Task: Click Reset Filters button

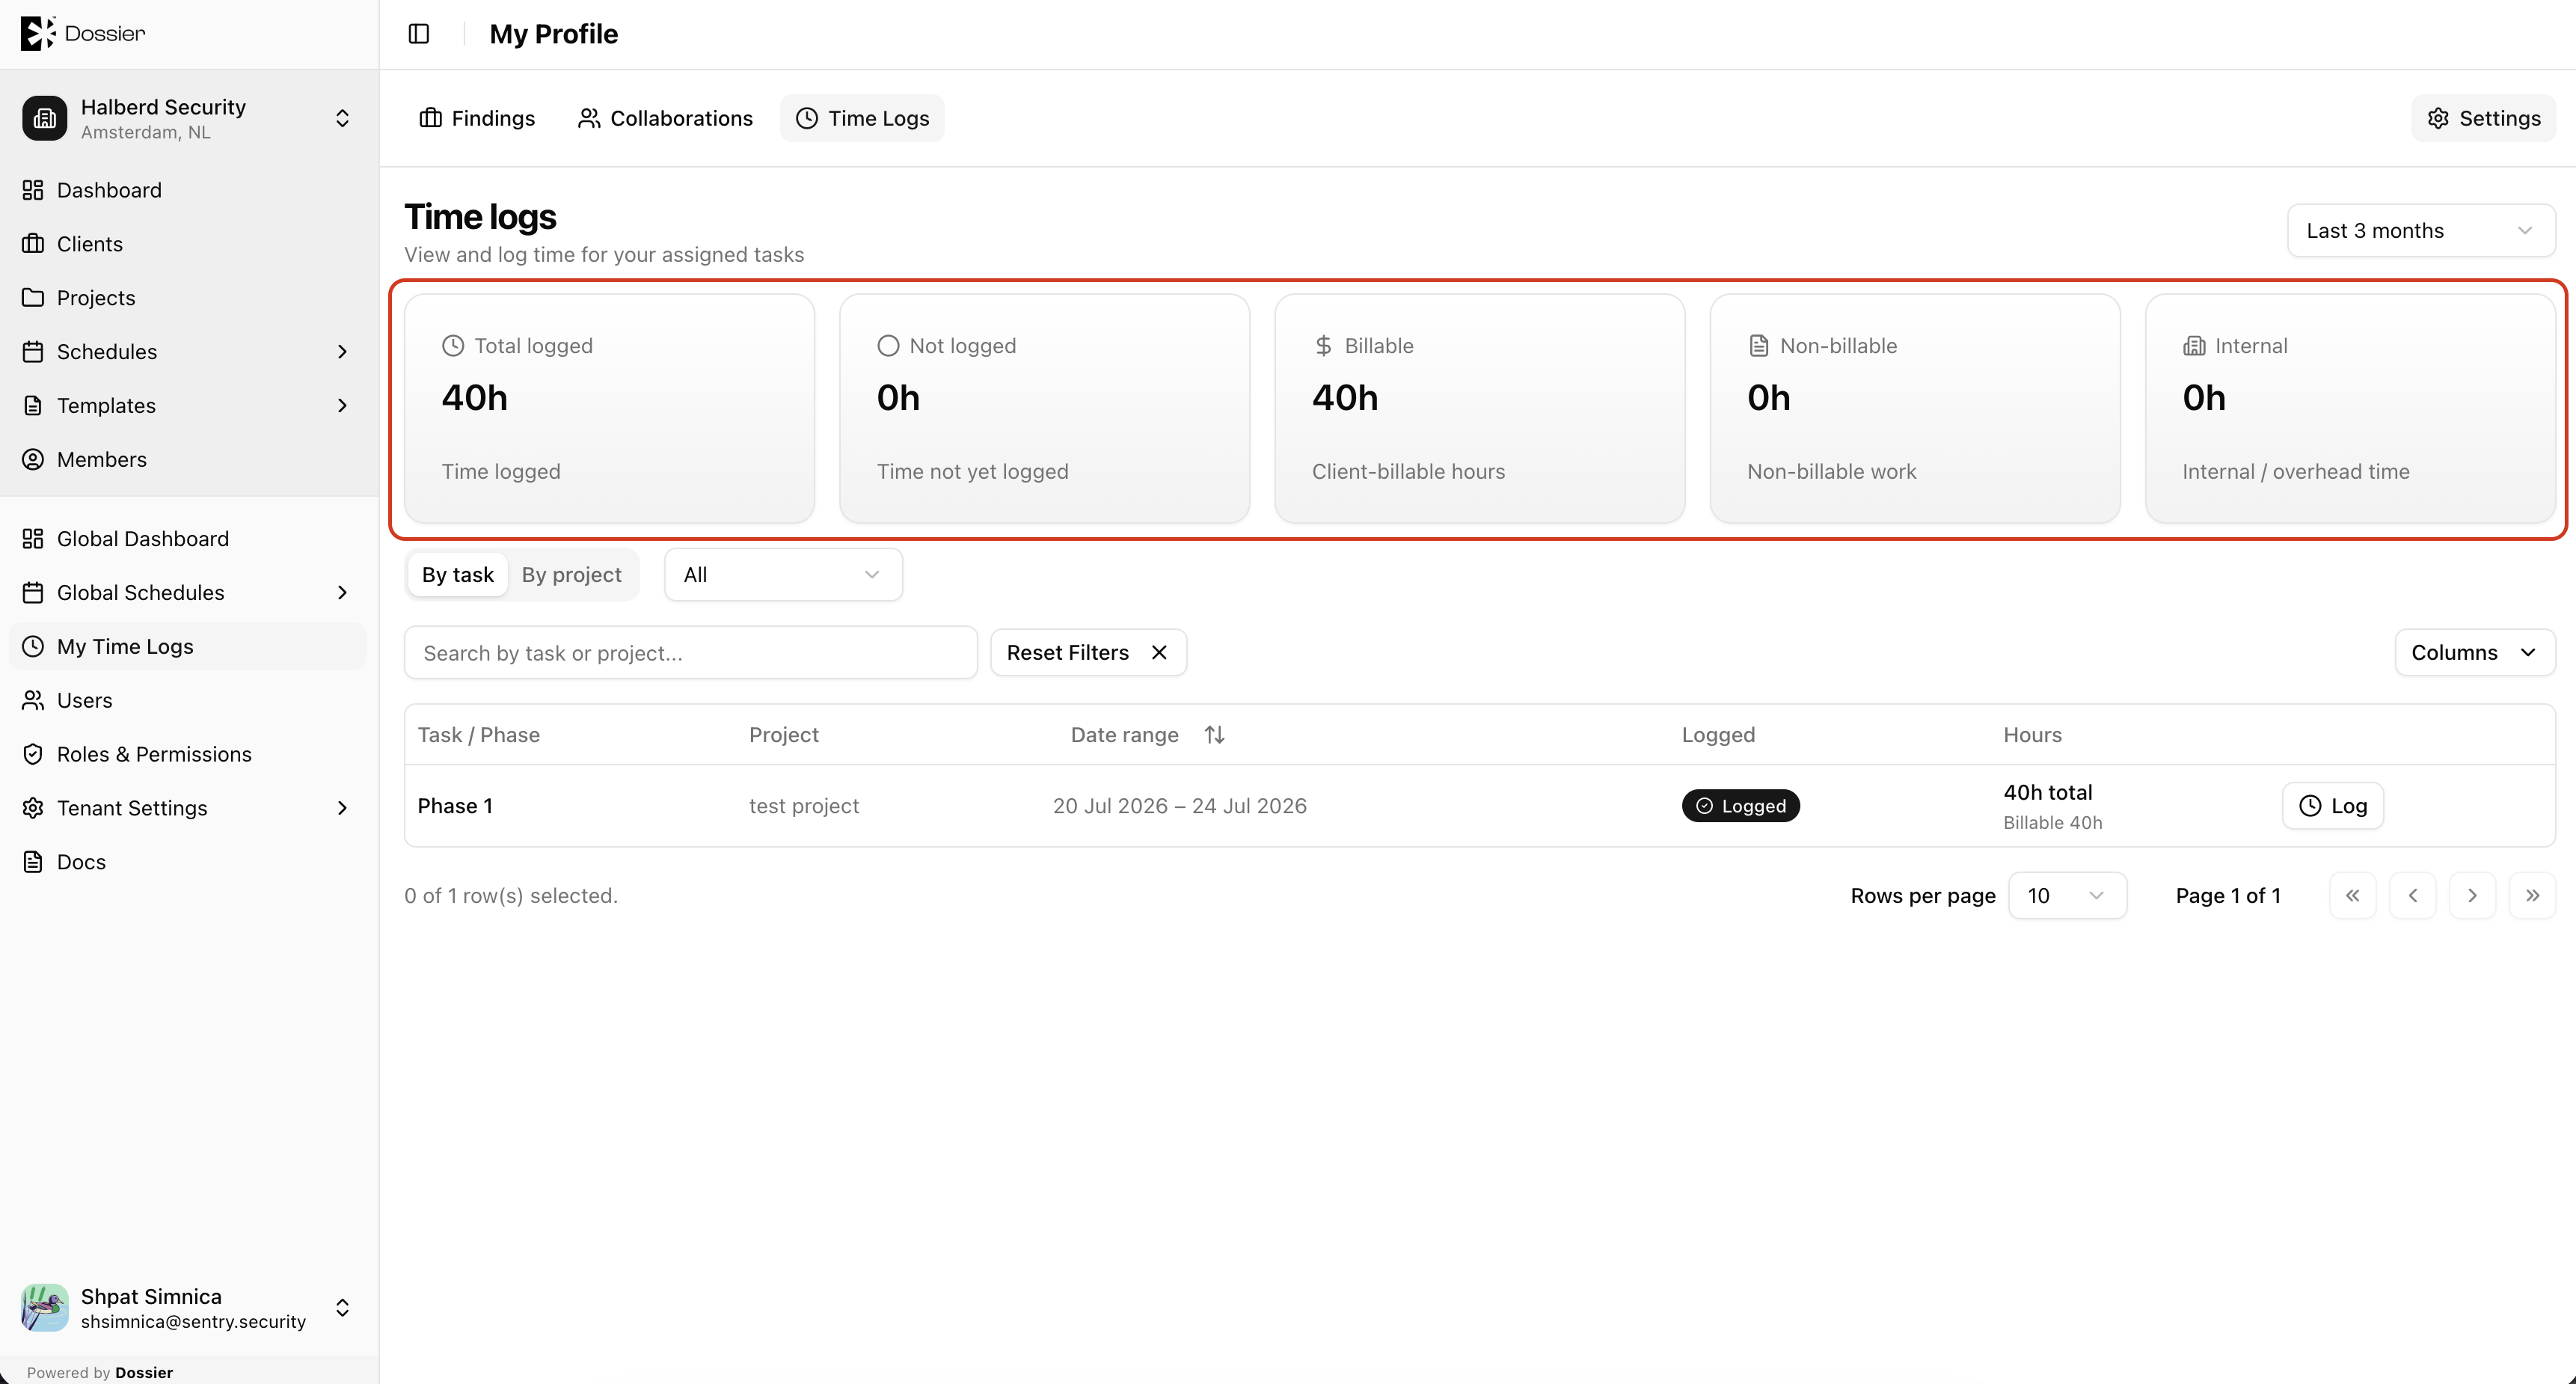Action: [1088, 653]
